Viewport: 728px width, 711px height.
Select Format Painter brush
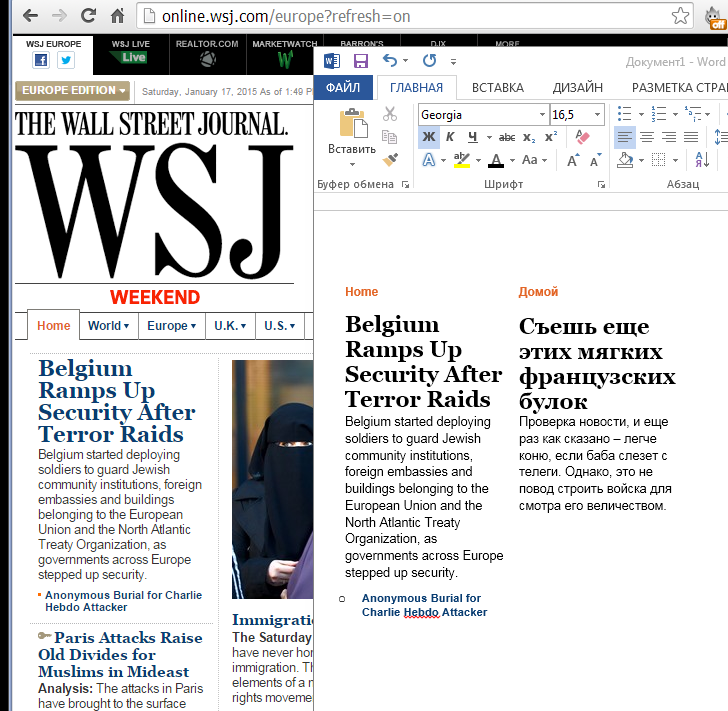point(390,160)
